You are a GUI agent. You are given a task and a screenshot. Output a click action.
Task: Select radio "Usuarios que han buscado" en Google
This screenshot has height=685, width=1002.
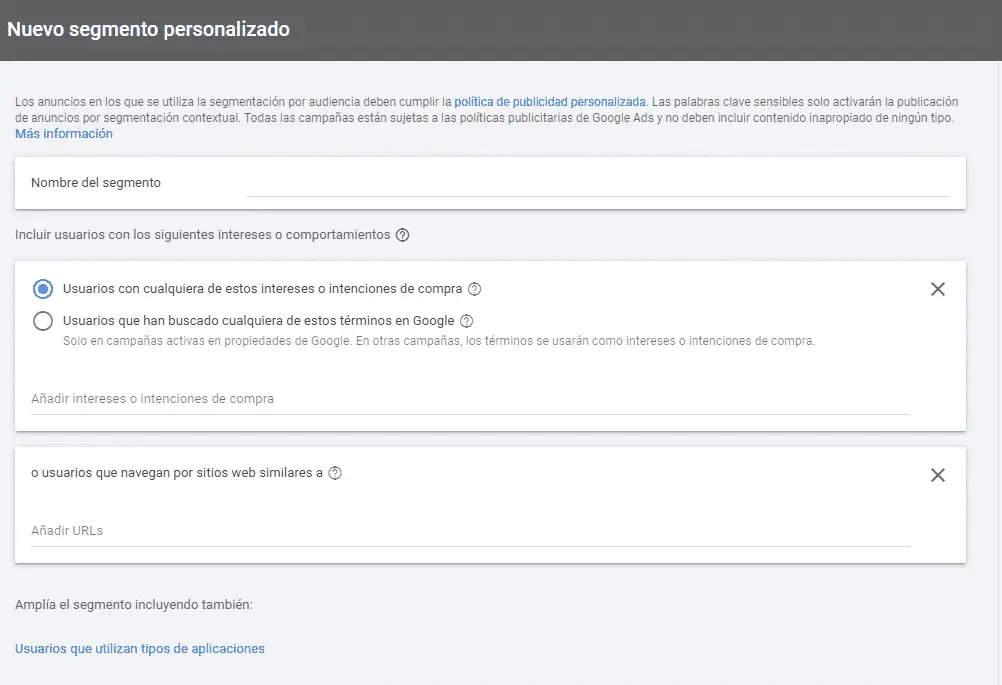[x=43, y=321]
